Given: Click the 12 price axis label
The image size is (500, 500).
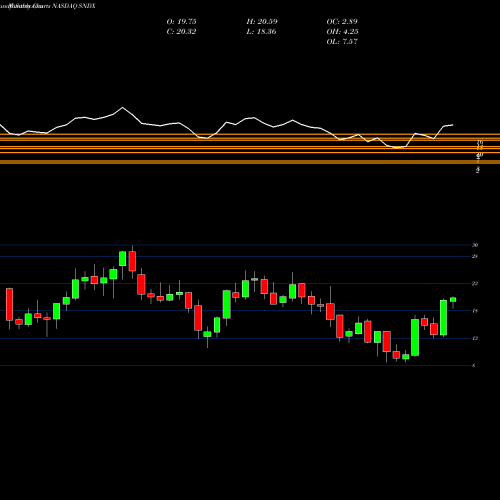Looking at the screenshot, I should 475,338.
